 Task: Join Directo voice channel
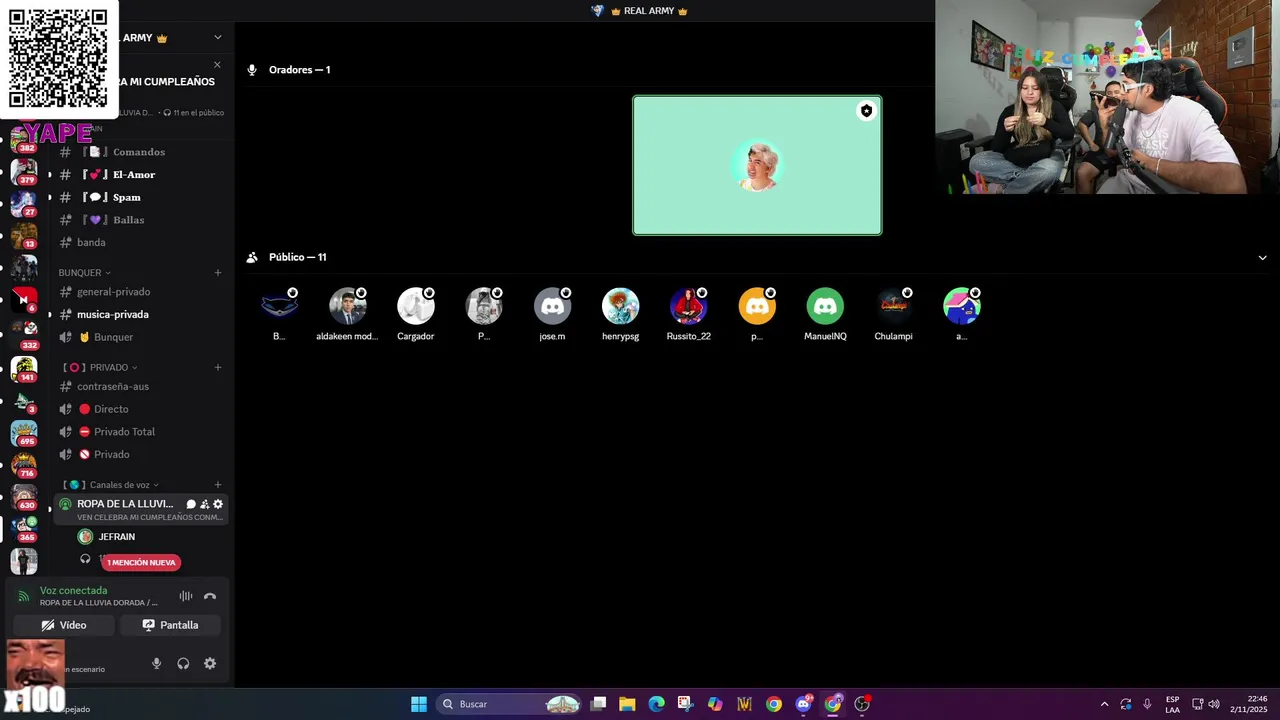[x=141, y=409]
